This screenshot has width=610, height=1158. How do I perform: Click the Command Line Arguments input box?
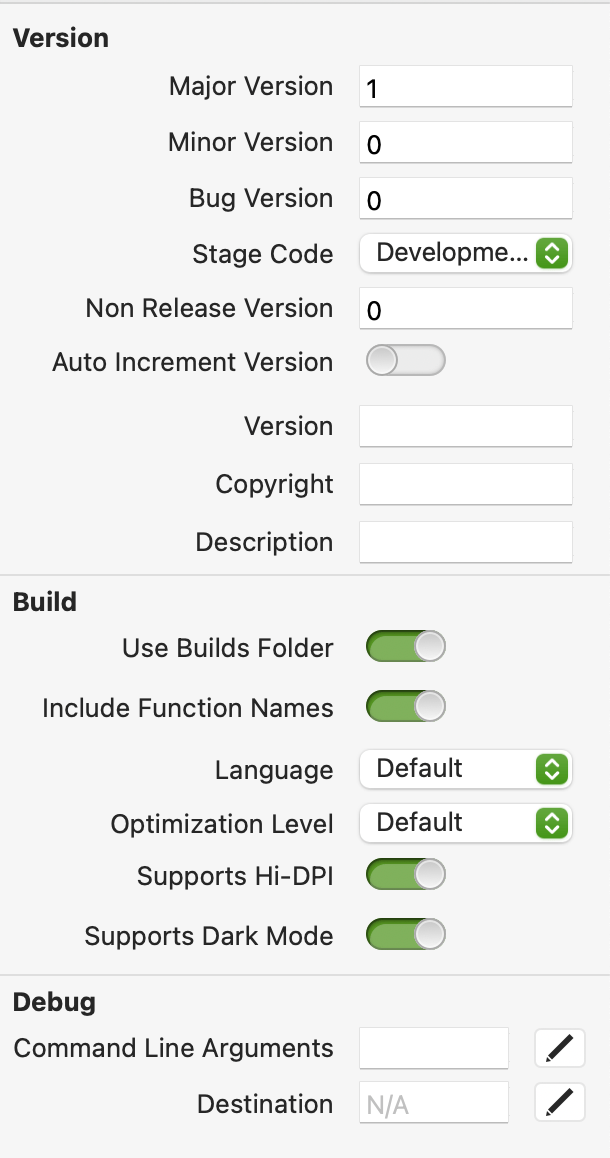[x=433, y=1047]
